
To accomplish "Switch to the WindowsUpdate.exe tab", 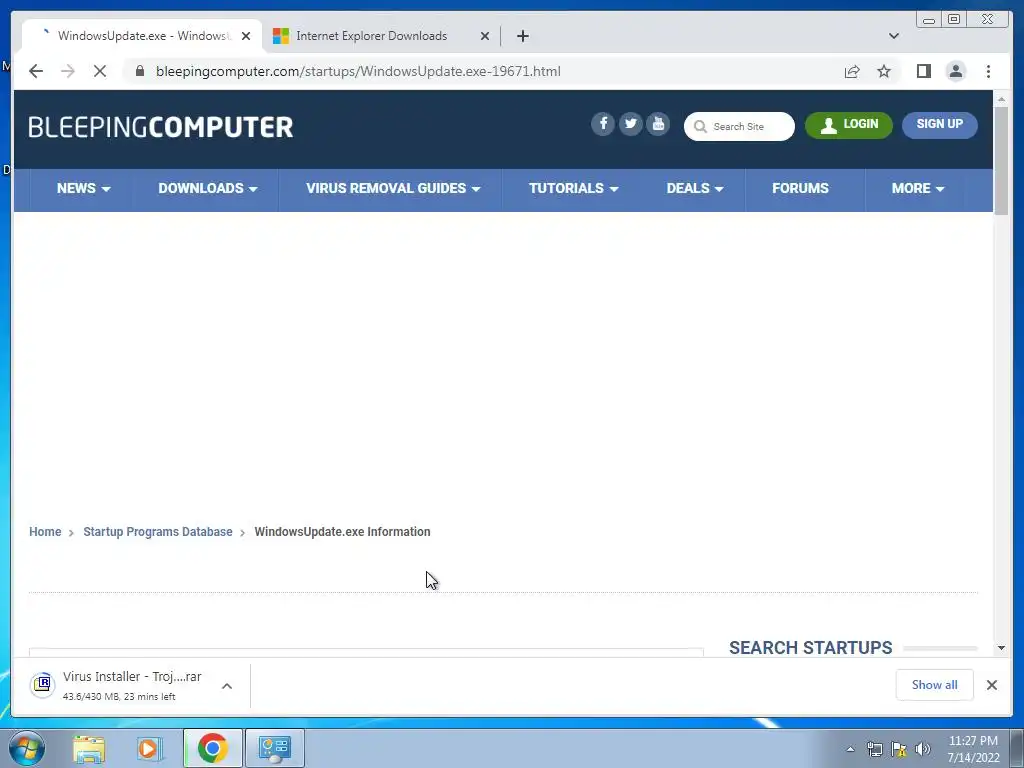I will coord(142,36).
